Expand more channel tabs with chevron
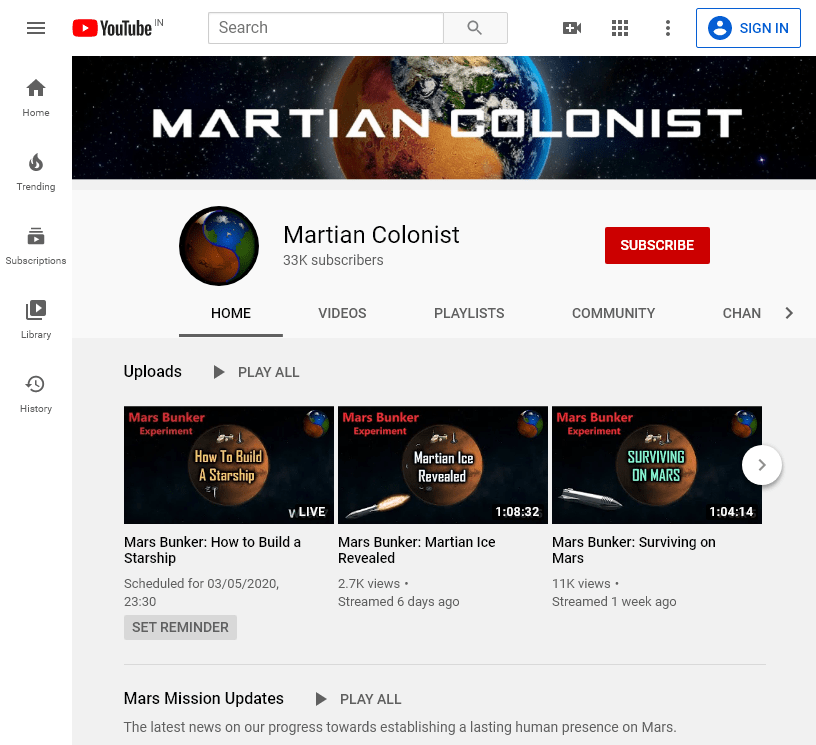This screenshot has height=745, width=816. (x=789, y=313)
